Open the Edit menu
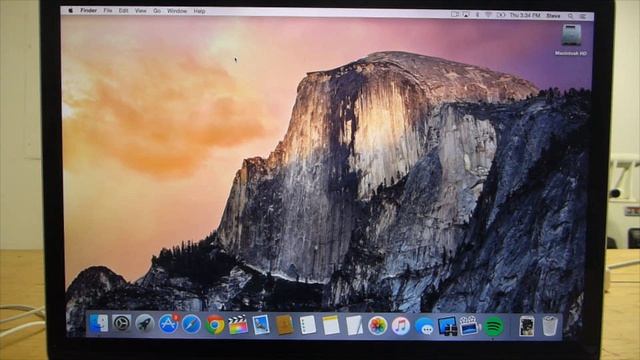The image size is (640, 360). coord(123,11)
